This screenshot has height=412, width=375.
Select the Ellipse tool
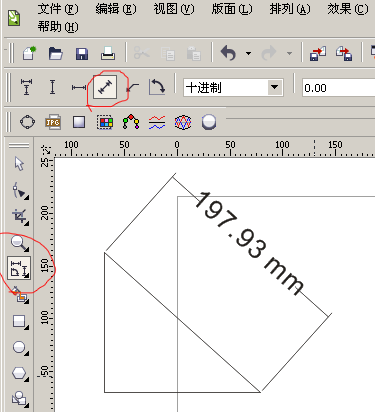point(19,348)
